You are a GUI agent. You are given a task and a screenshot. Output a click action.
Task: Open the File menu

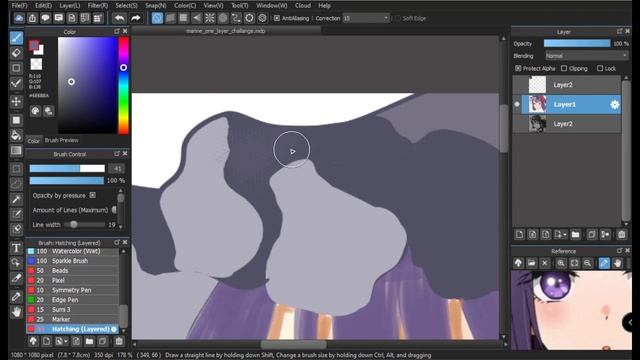[19, 5]
